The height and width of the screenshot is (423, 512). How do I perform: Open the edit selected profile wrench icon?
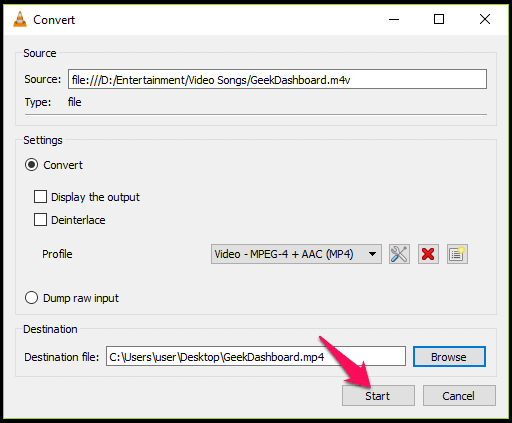point(399,254)
